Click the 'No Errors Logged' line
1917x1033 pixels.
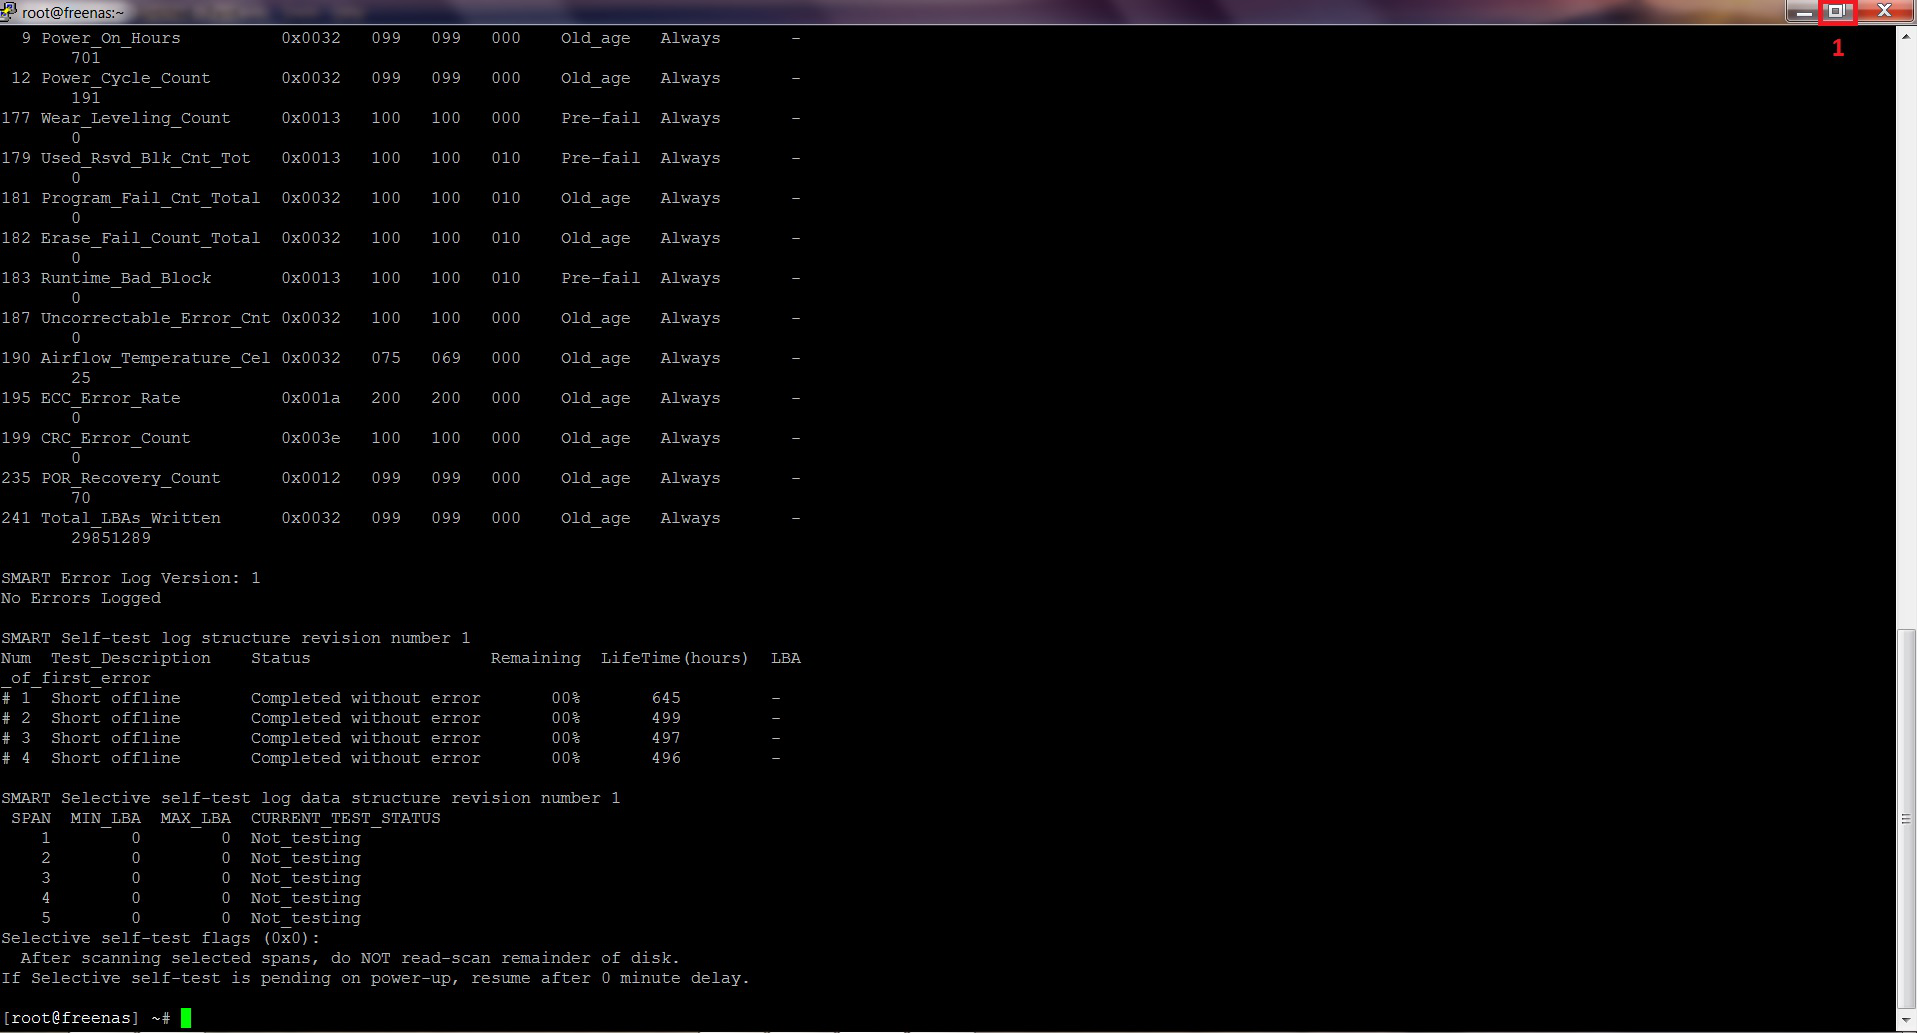81,598
